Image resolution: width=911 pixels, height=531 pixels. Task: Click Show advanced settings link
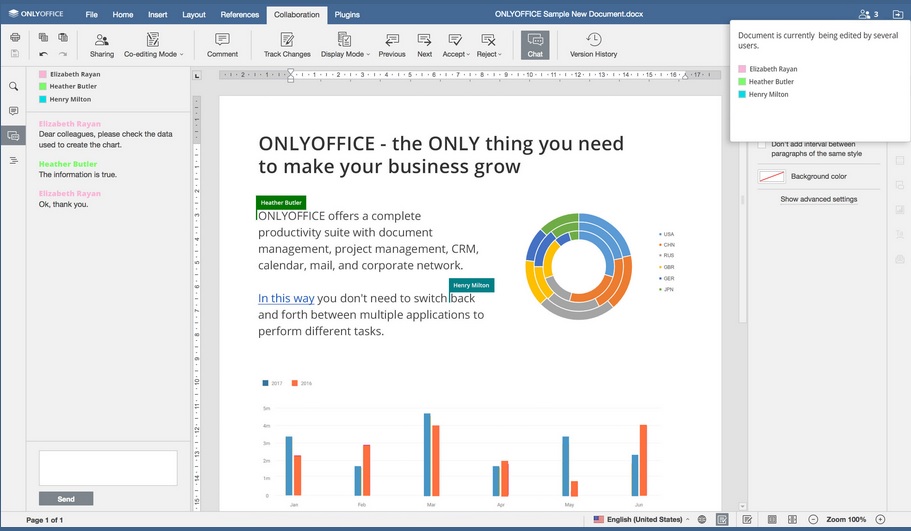pos(818,199)
